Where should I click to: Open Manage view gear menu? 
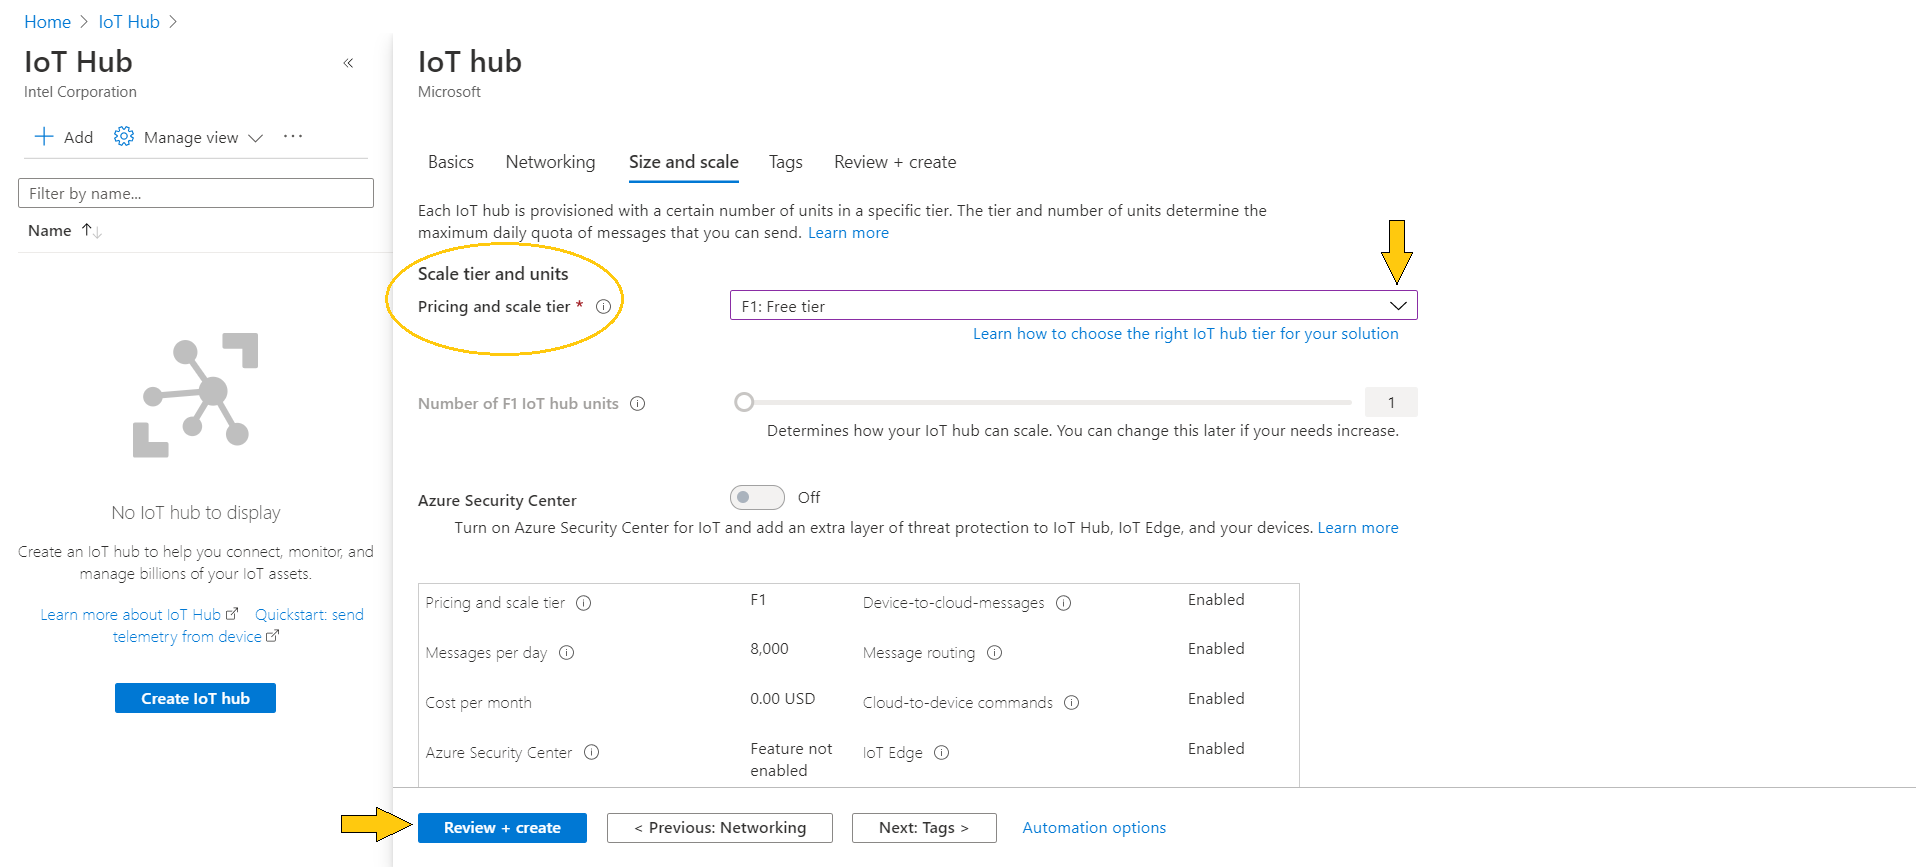pyautogui.click(x=124, y=137)
